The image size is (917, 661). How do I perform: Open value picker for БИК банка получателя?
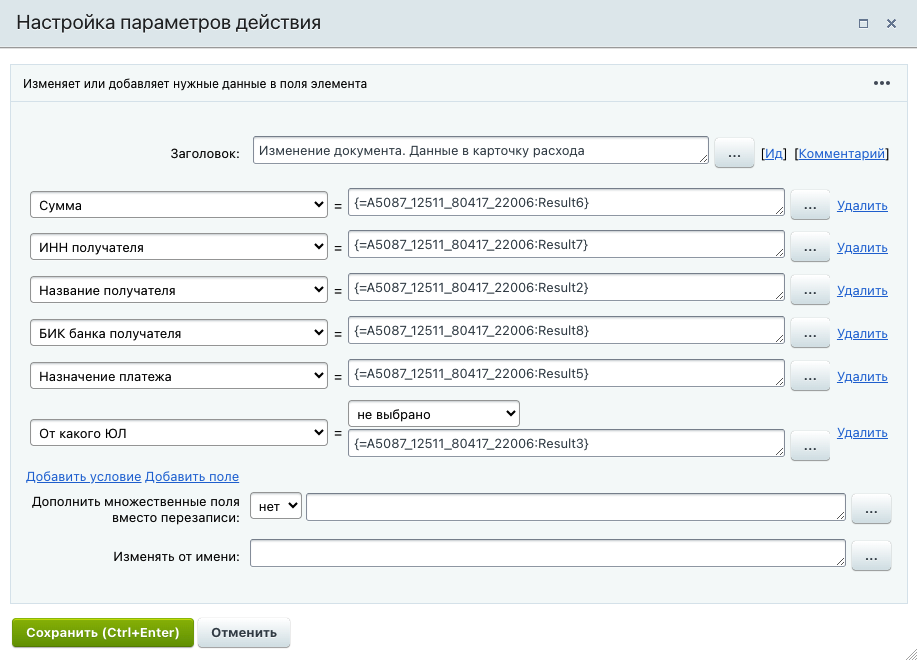[810, 334]
